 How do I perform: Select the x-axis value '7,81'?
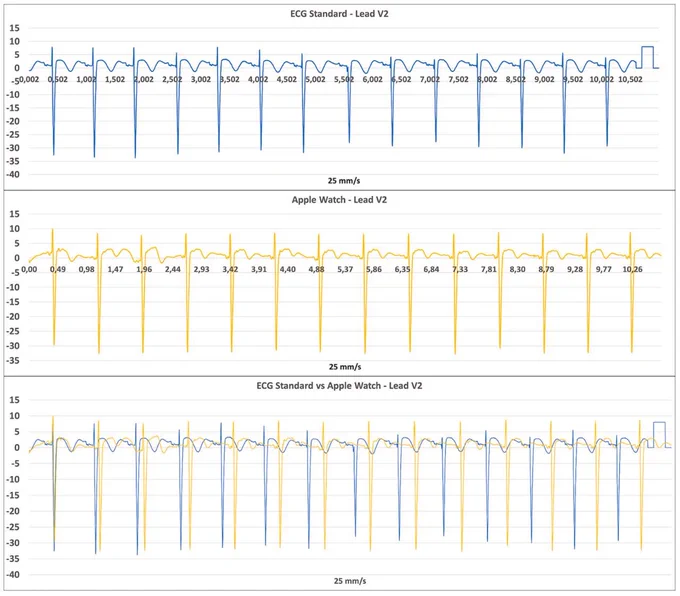coord(489,269)
